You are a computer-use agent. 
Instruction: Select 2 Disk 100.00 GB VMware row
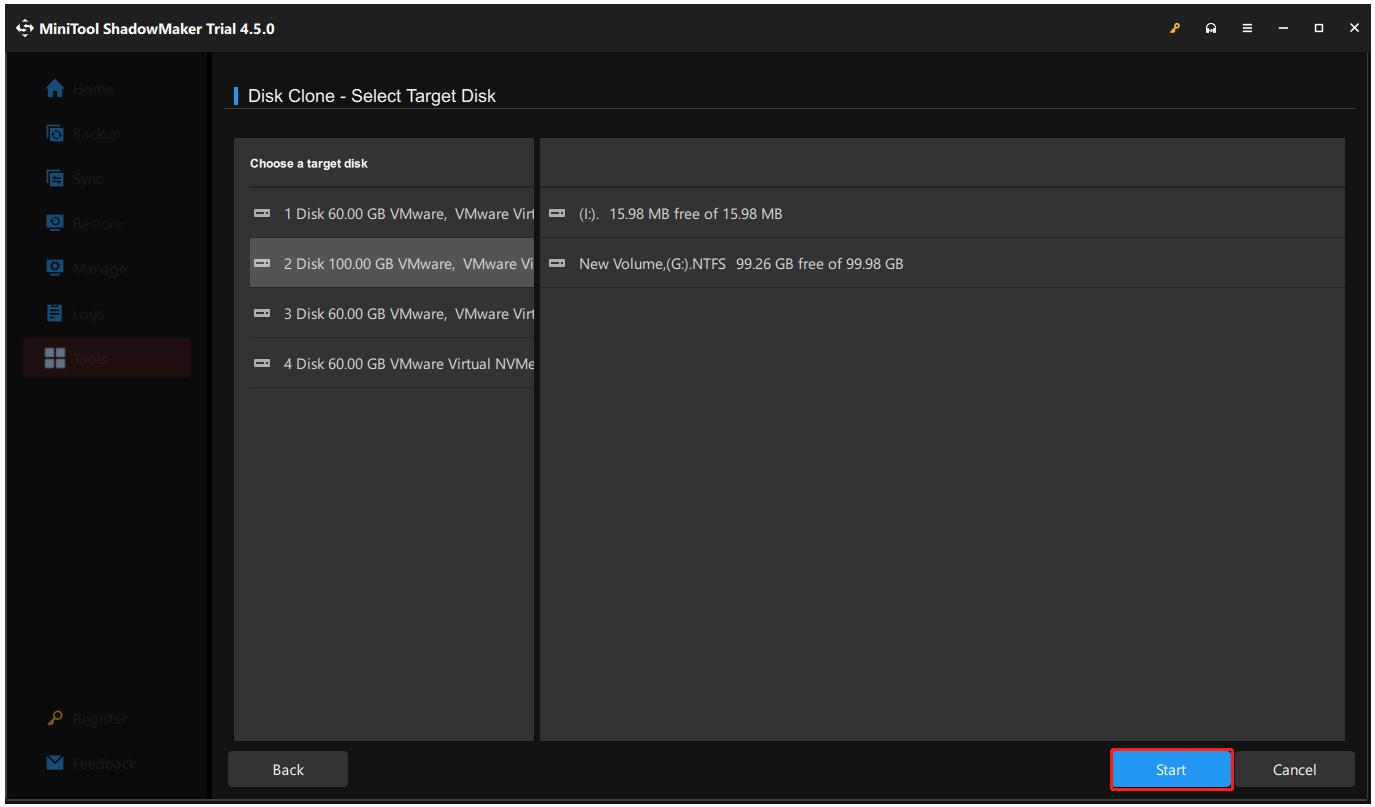coord(392,263)
